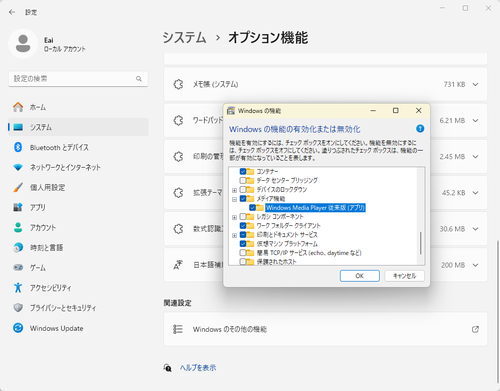
Task: Click the ホーム house icon in sidebar
Action: click(x=18, y=107)
